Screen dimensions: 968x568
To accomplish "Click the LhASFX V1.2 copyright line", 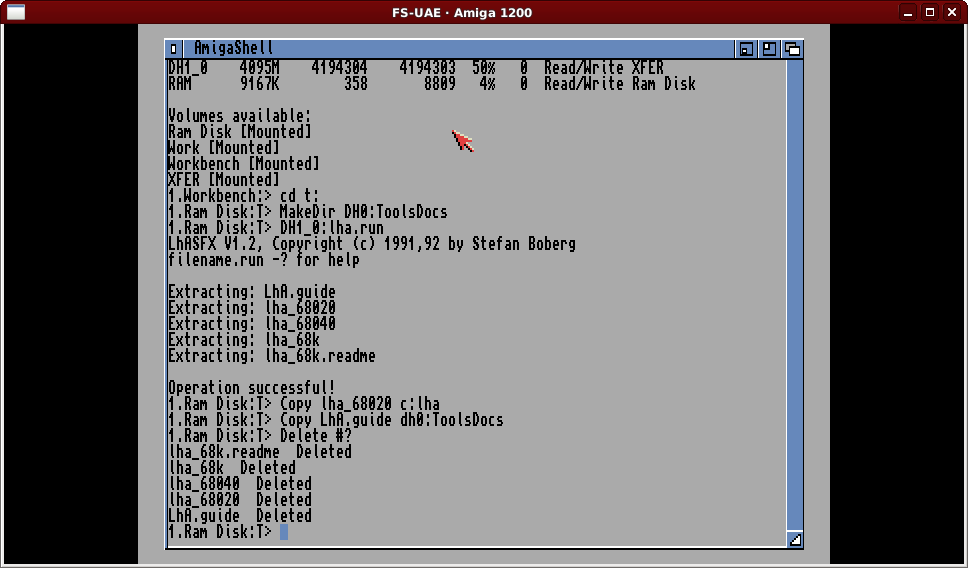I will click(x=372, y=244).
